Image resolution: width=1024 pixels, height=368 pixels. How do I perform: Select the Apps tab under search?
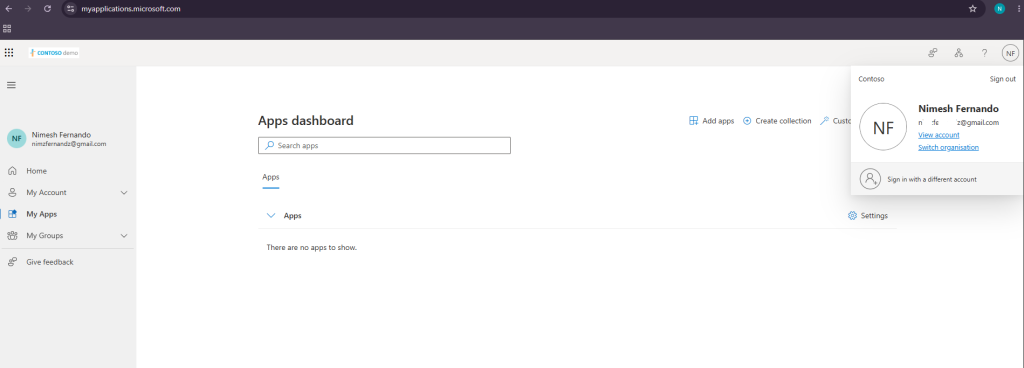pyautogui.click(x=270, y=177)
